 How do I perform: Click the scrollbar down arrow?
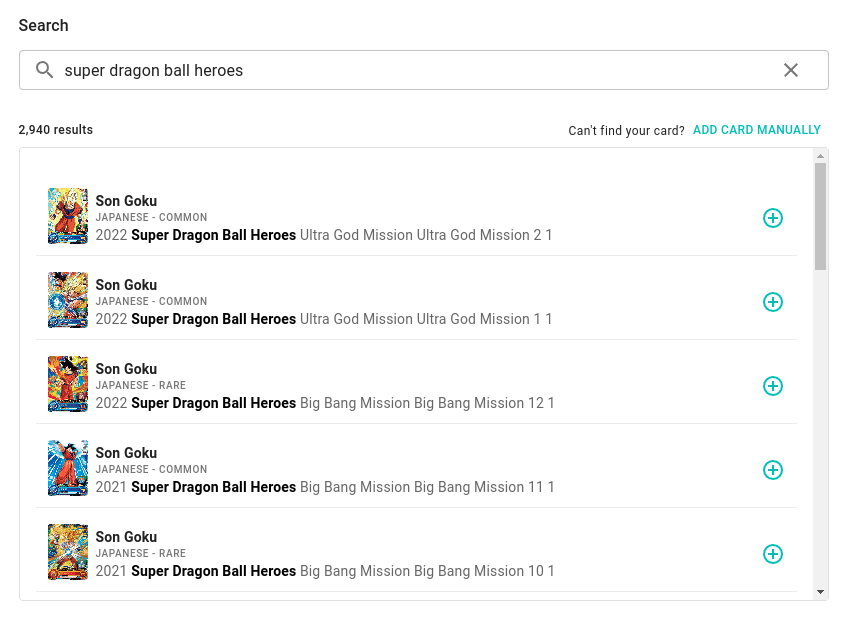820,592
